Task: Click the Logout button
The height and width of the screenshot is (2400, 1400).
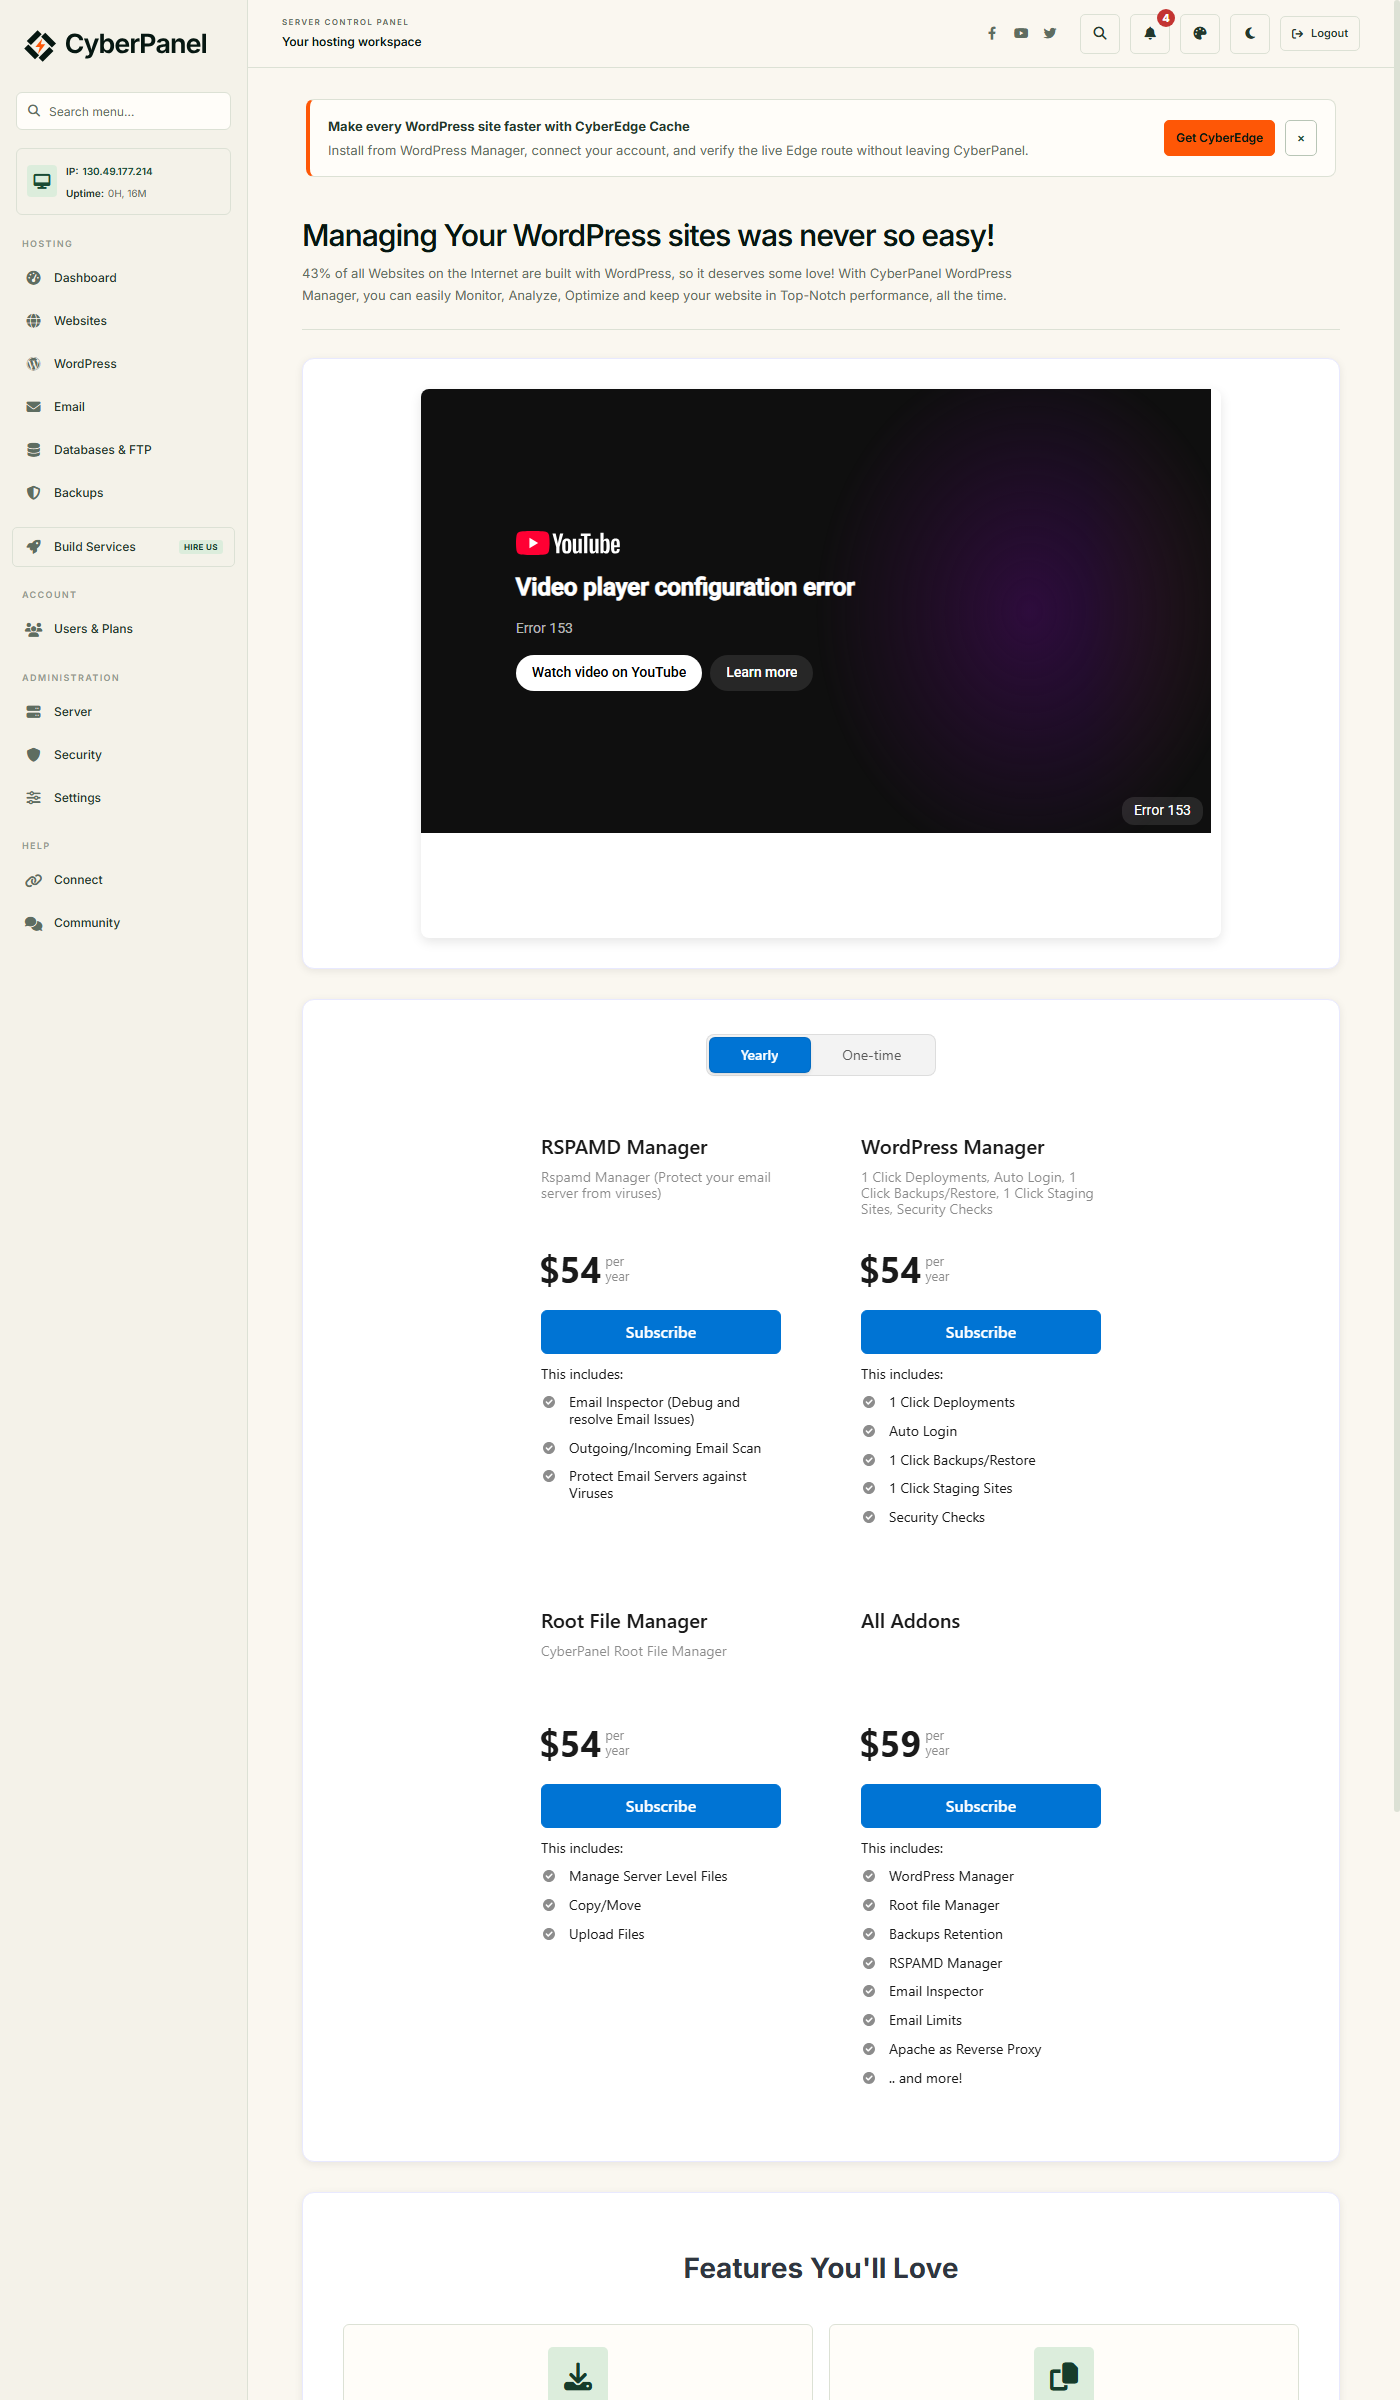Action: click(x=1320, y=33)
